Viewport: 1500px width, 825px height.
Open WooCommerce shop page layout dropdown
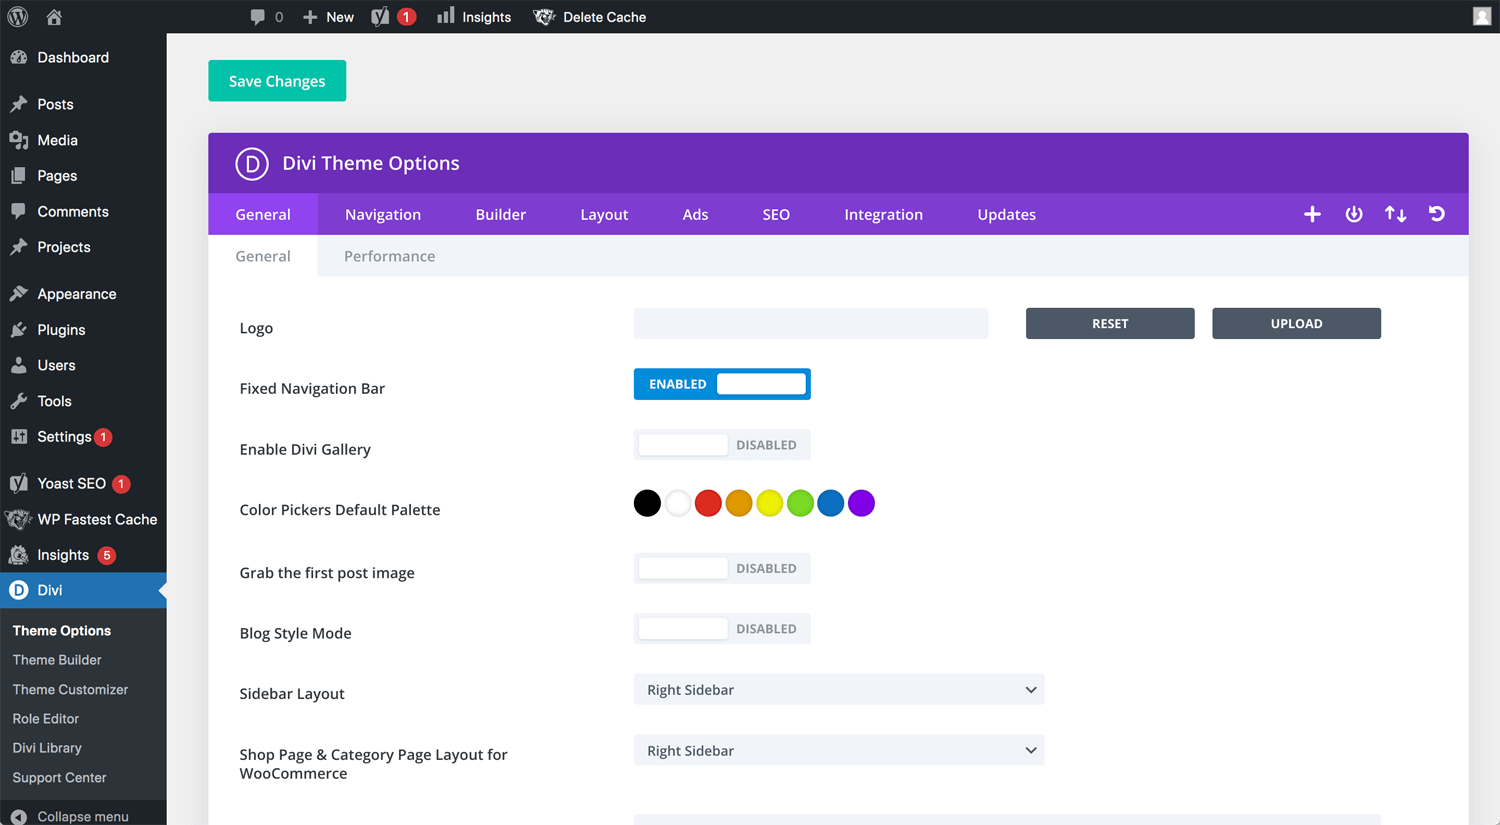(839, 751)
